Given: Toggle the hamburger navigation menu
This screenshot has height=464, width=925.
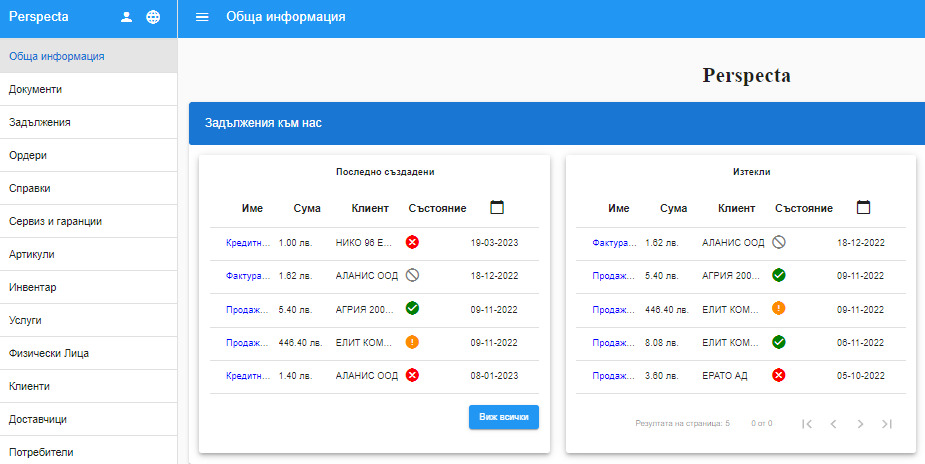Looking at the screenshot, I should 202,17.
